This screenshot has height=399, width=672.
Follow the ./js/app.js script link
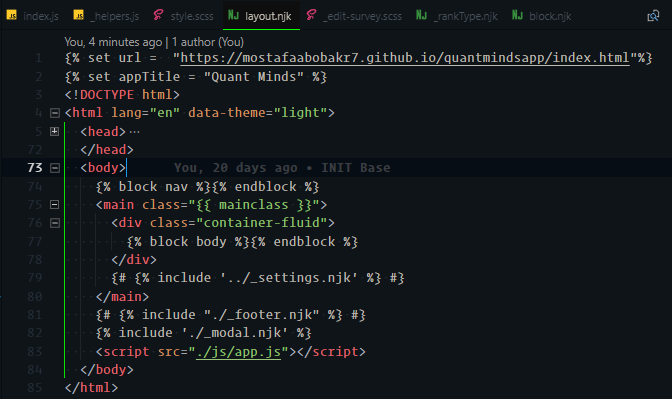point(239,352)
